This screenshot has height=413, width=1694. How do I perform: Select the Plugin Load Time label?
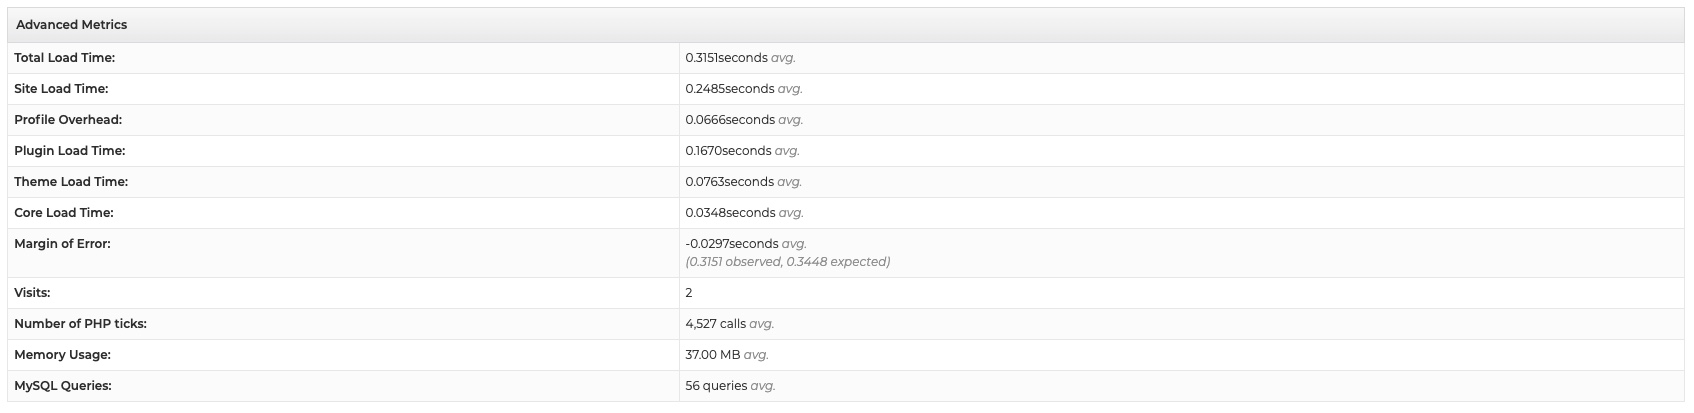[x=70, y=151]
